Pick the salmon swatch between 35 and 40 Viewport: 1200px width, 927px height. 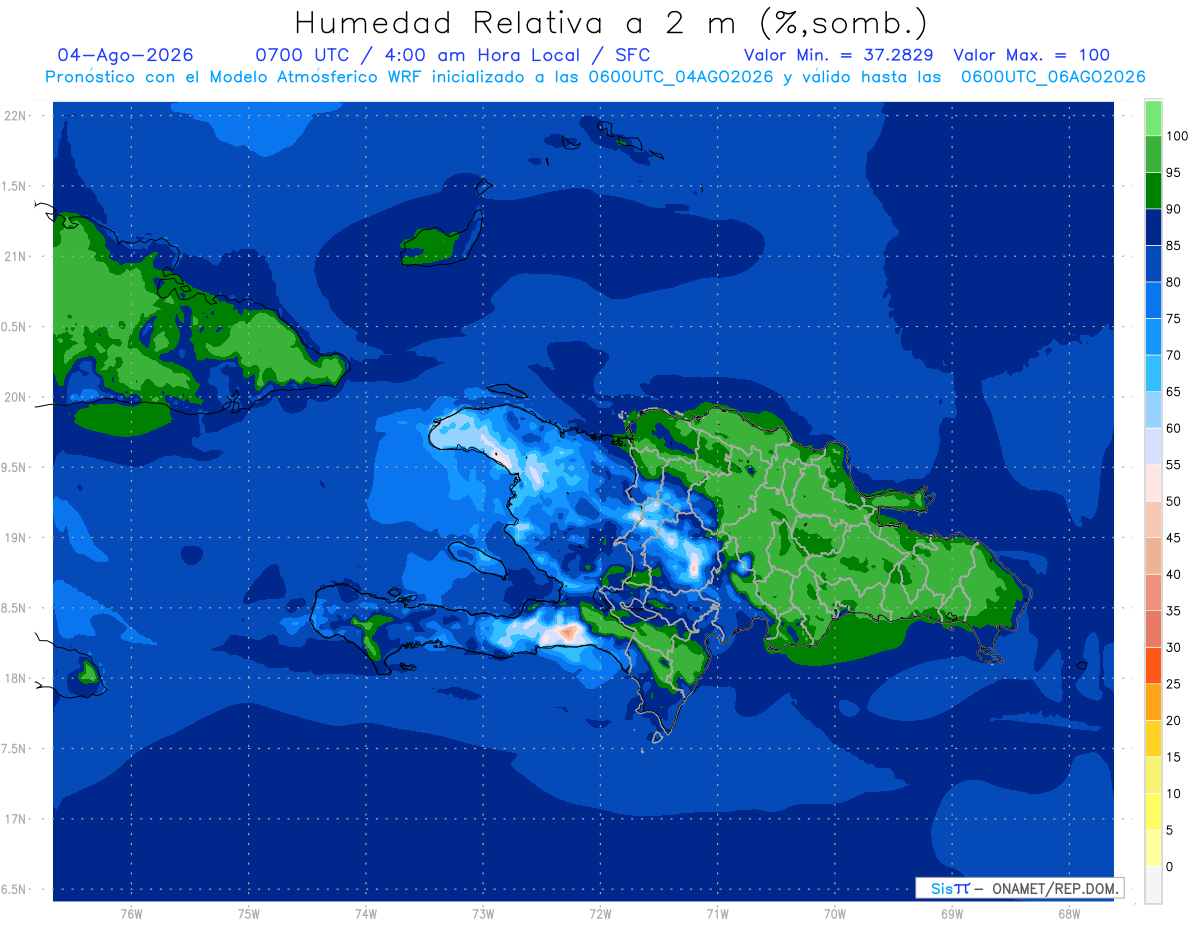pos(1153,593)
